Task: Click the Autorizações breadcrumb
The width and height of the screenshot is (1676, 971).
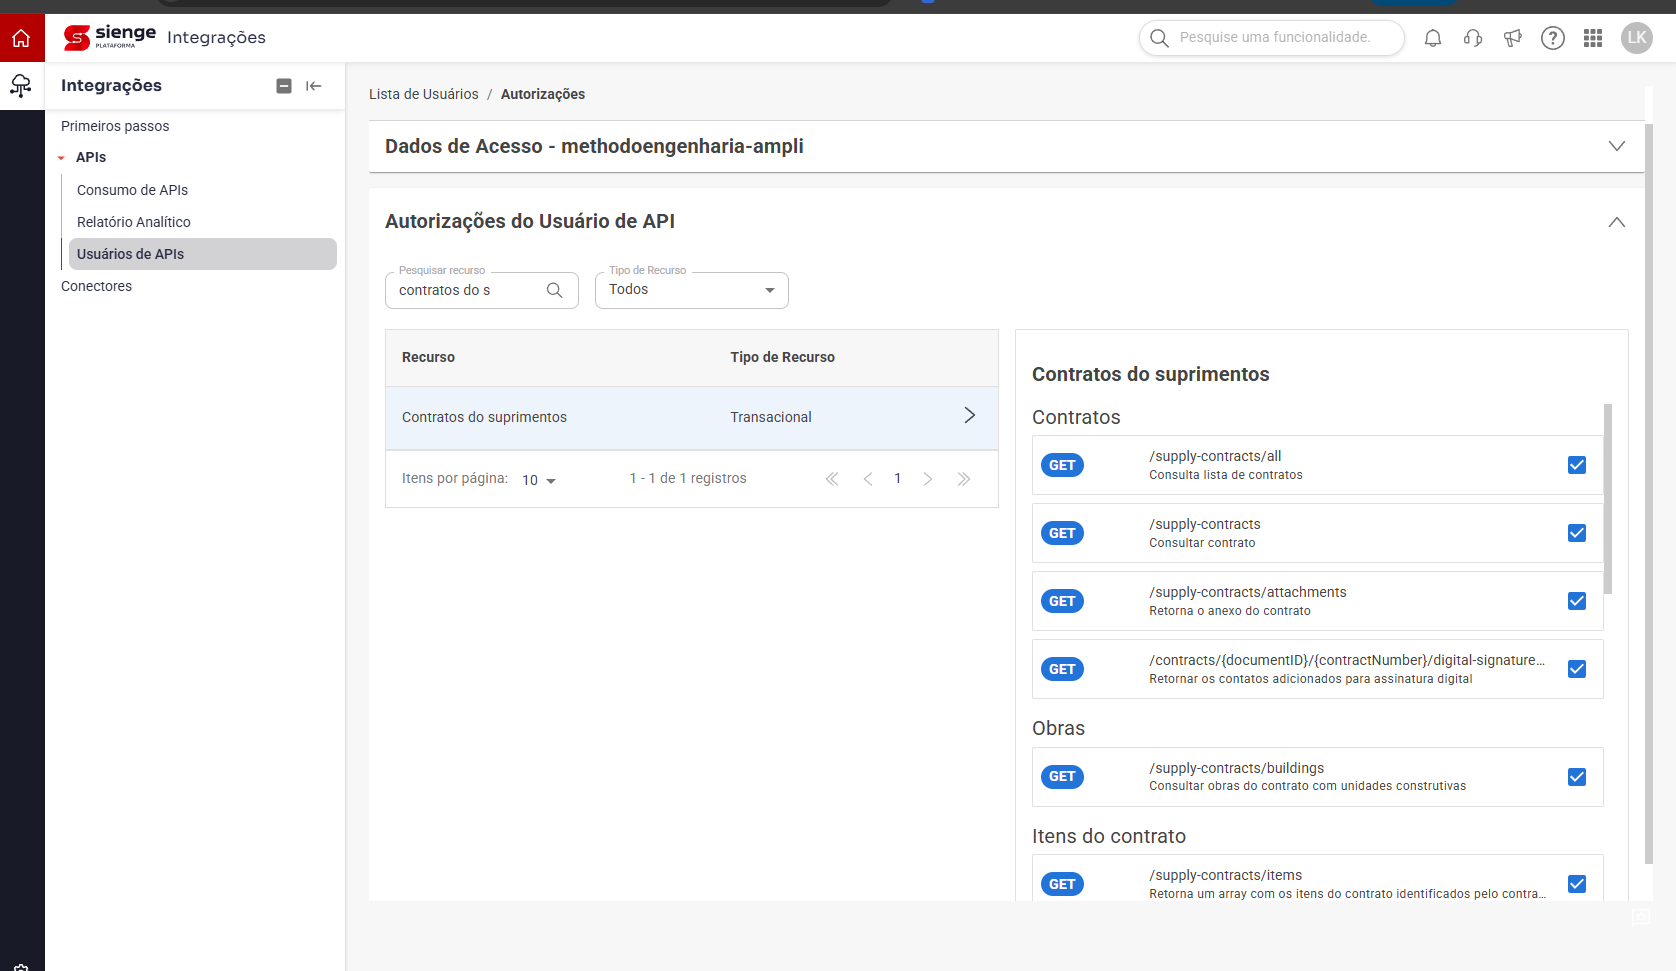Action: (x=543, y=94)
